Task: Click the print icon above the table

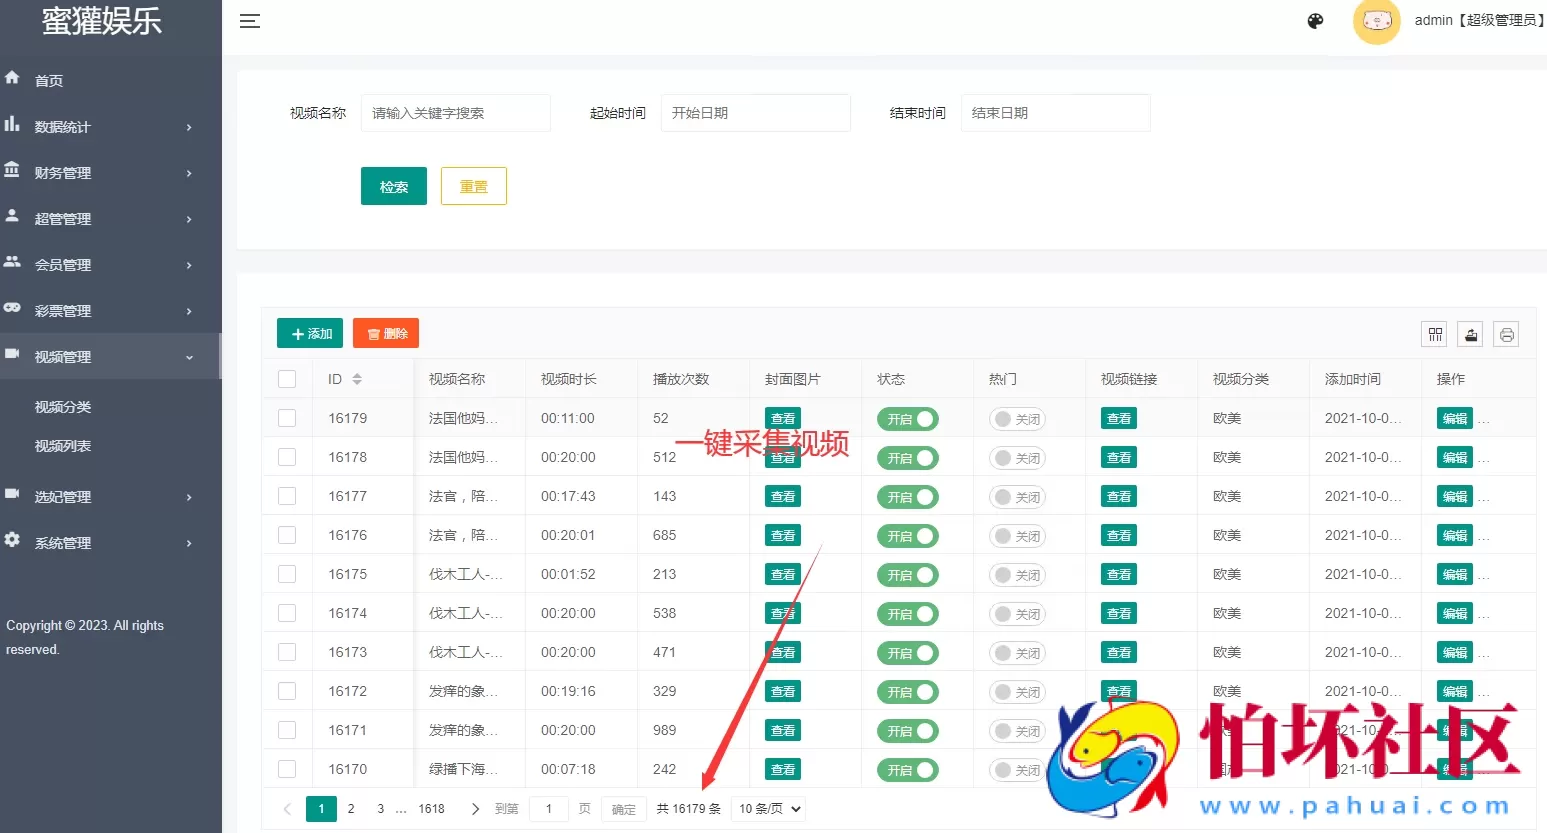Action: coord(1506,334)
